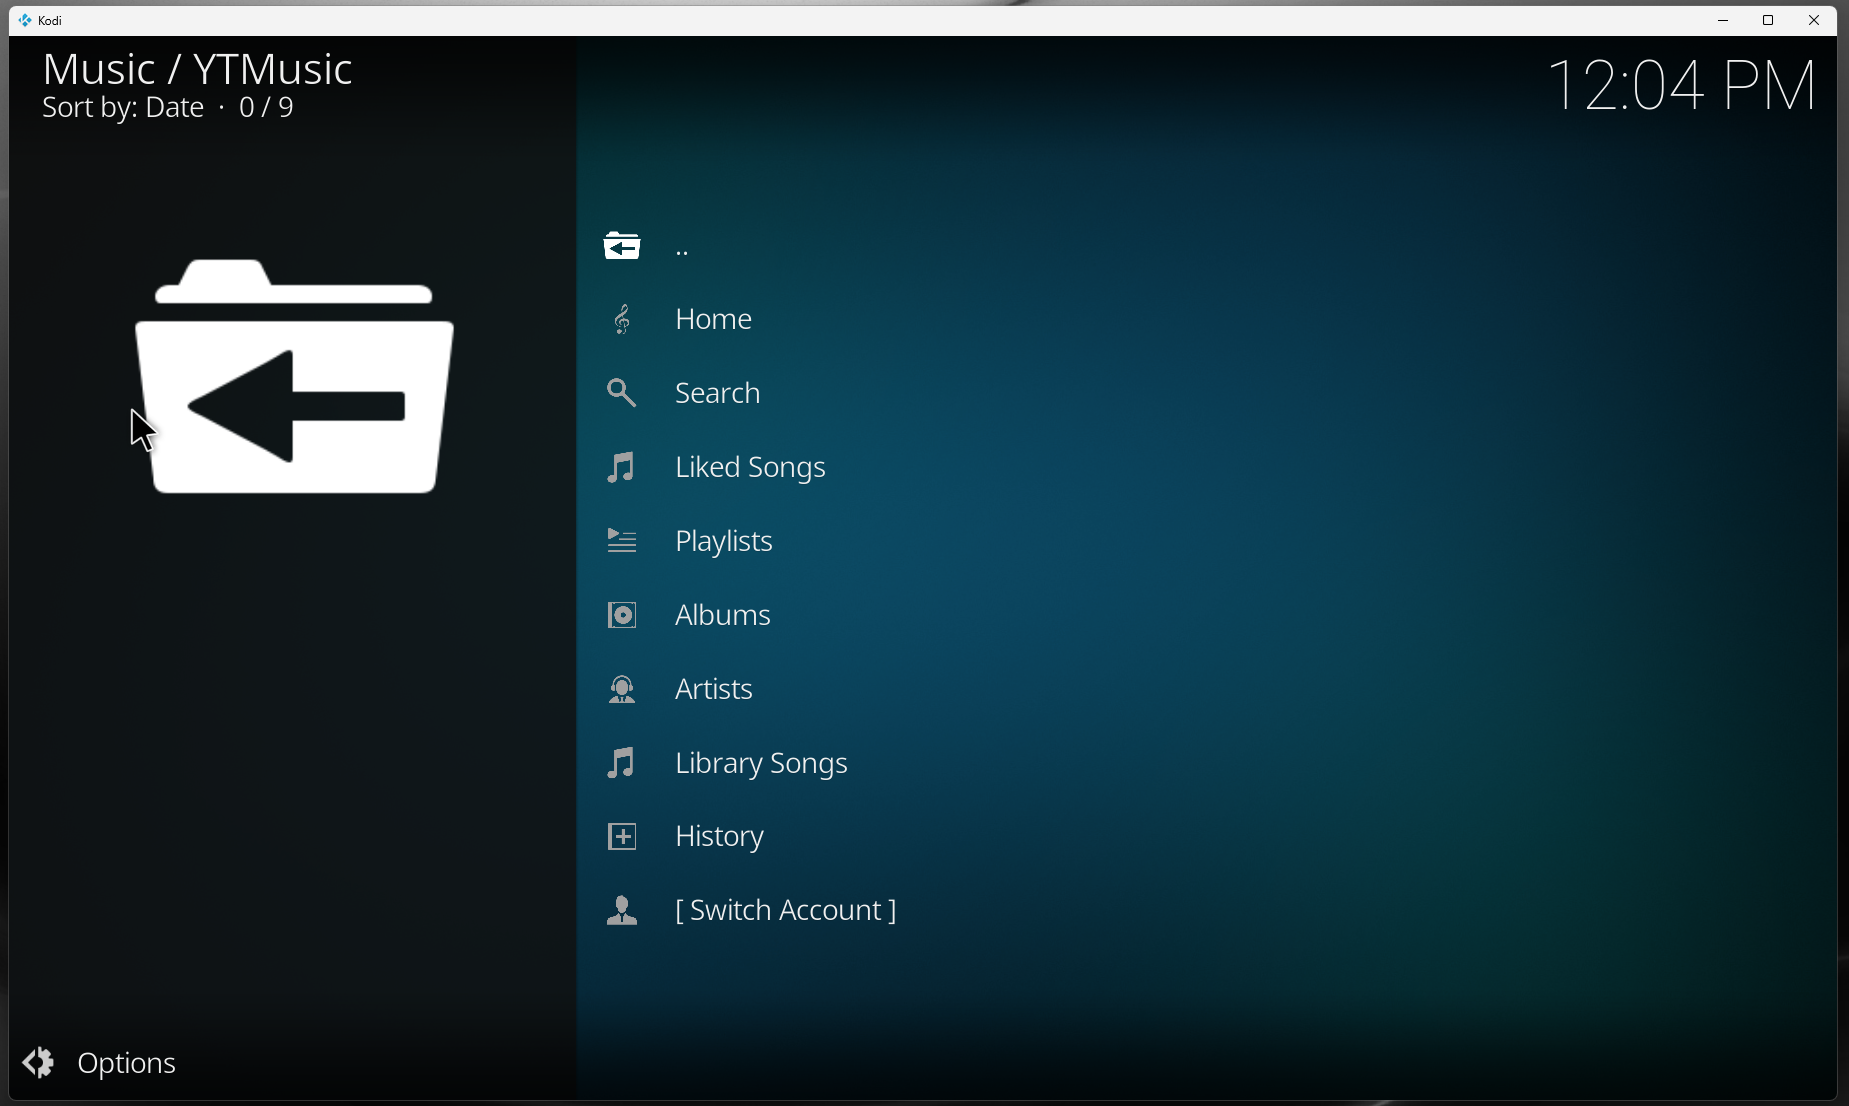Maximize the Kodi window
The height and width of the screenshot is (1106, 1849).
(1768, 20)
